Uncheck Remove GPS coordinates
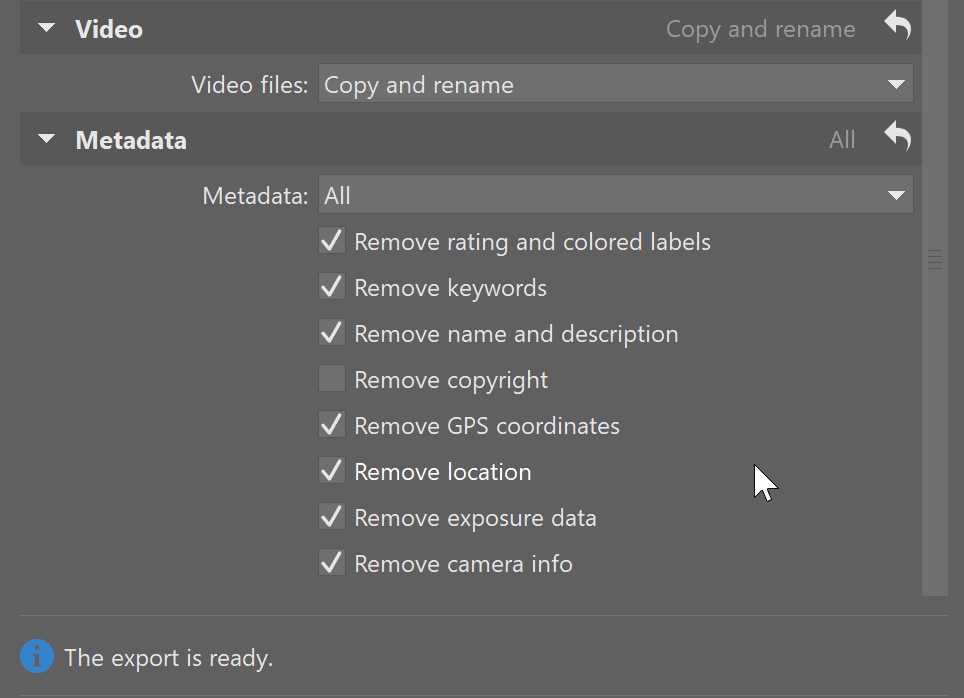Viewport: 964px width, 698px height. [332, 425]
